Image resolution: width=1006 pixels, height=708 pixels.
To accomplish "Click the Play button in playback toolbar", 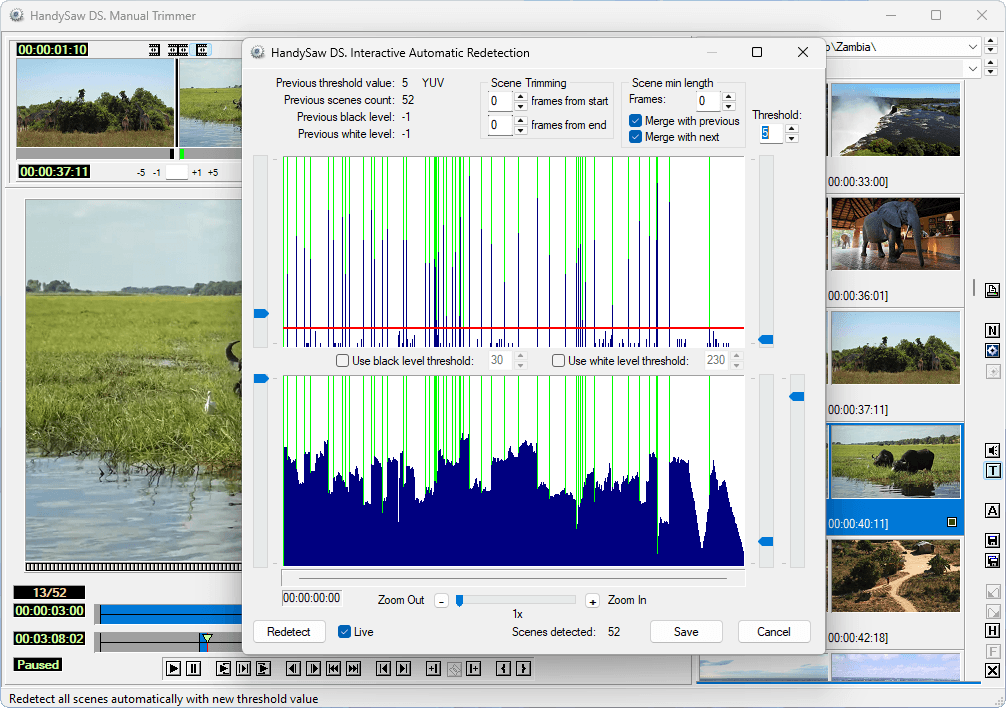I will point(173,668).
